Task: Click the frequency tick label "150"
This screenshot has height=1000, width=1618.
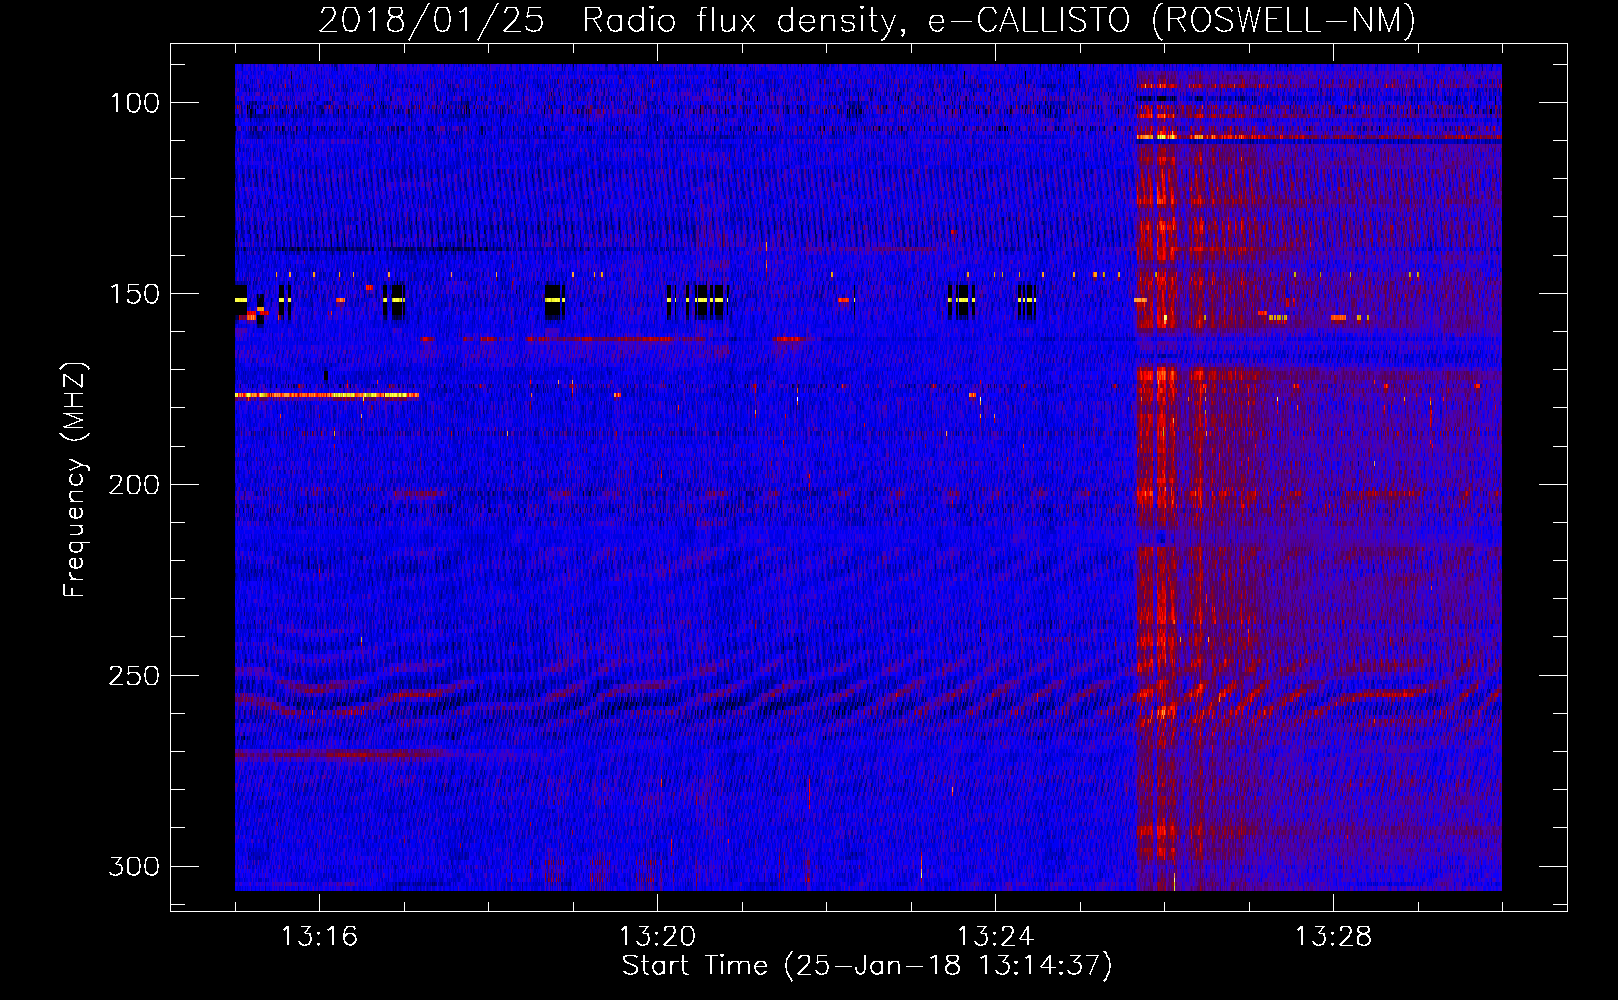Action: tap(134, 294)
